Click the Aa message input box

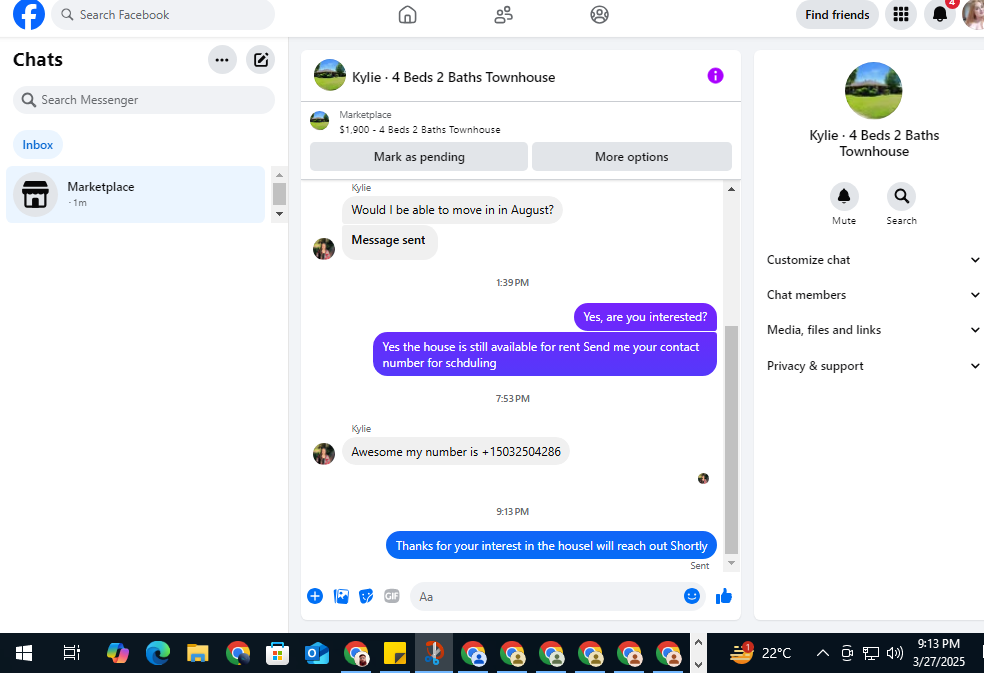pos(547,596)
